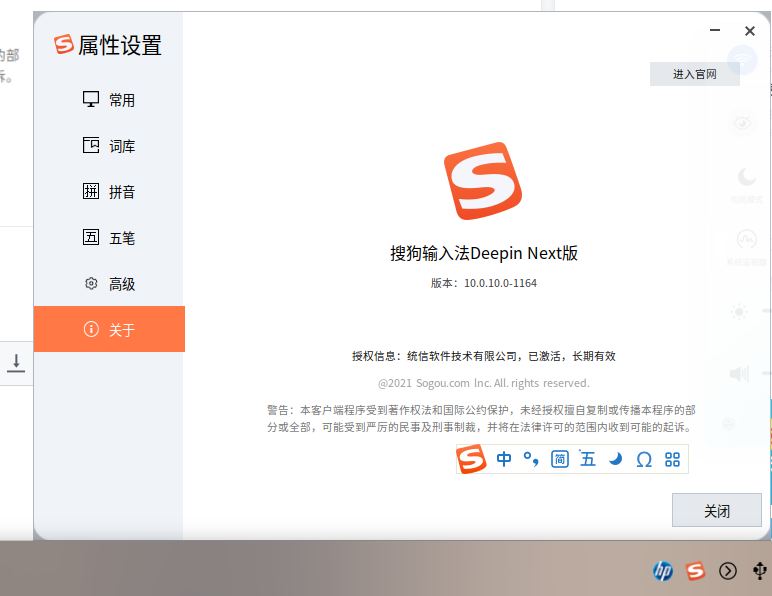The width and height of the screenshot is (772, 596).
Task: Switch to the 五笔 settings tab
Action: pos(109,238)
